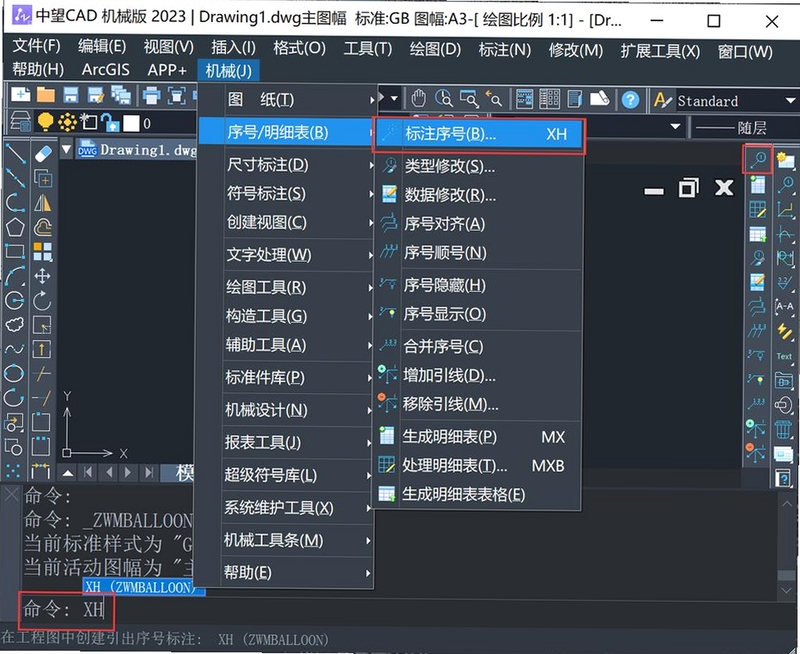Choose 处理明细表(T)... menu entry

[x=478, y=466]
